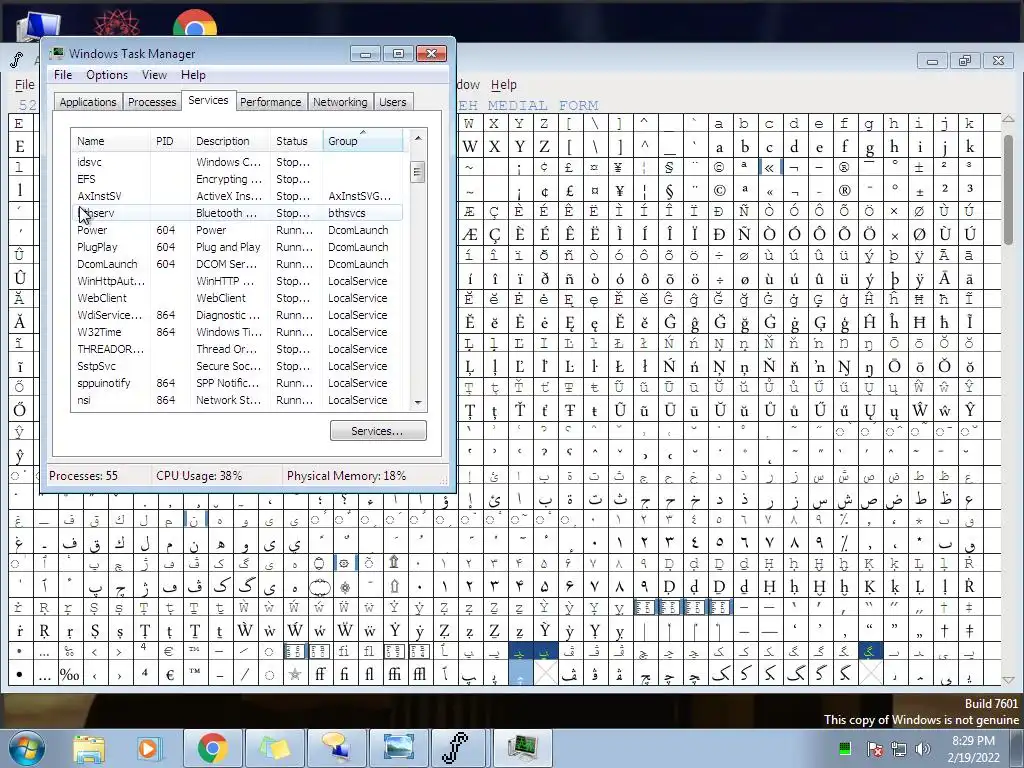1024x768 pixels.
Task: Click the FontForge vertical scrollbar thumb
Action: pyautogui.click(x=1009, y=188)
